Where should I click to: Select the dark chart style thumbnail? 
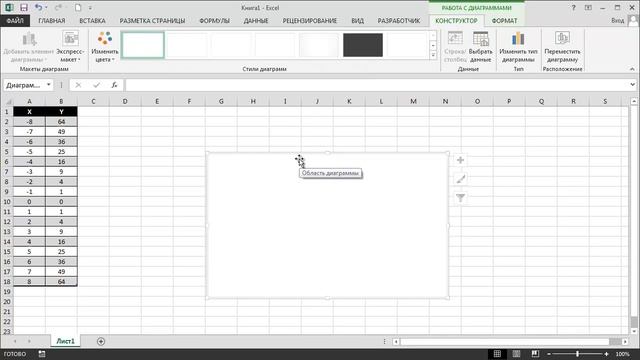pos(363,45)
